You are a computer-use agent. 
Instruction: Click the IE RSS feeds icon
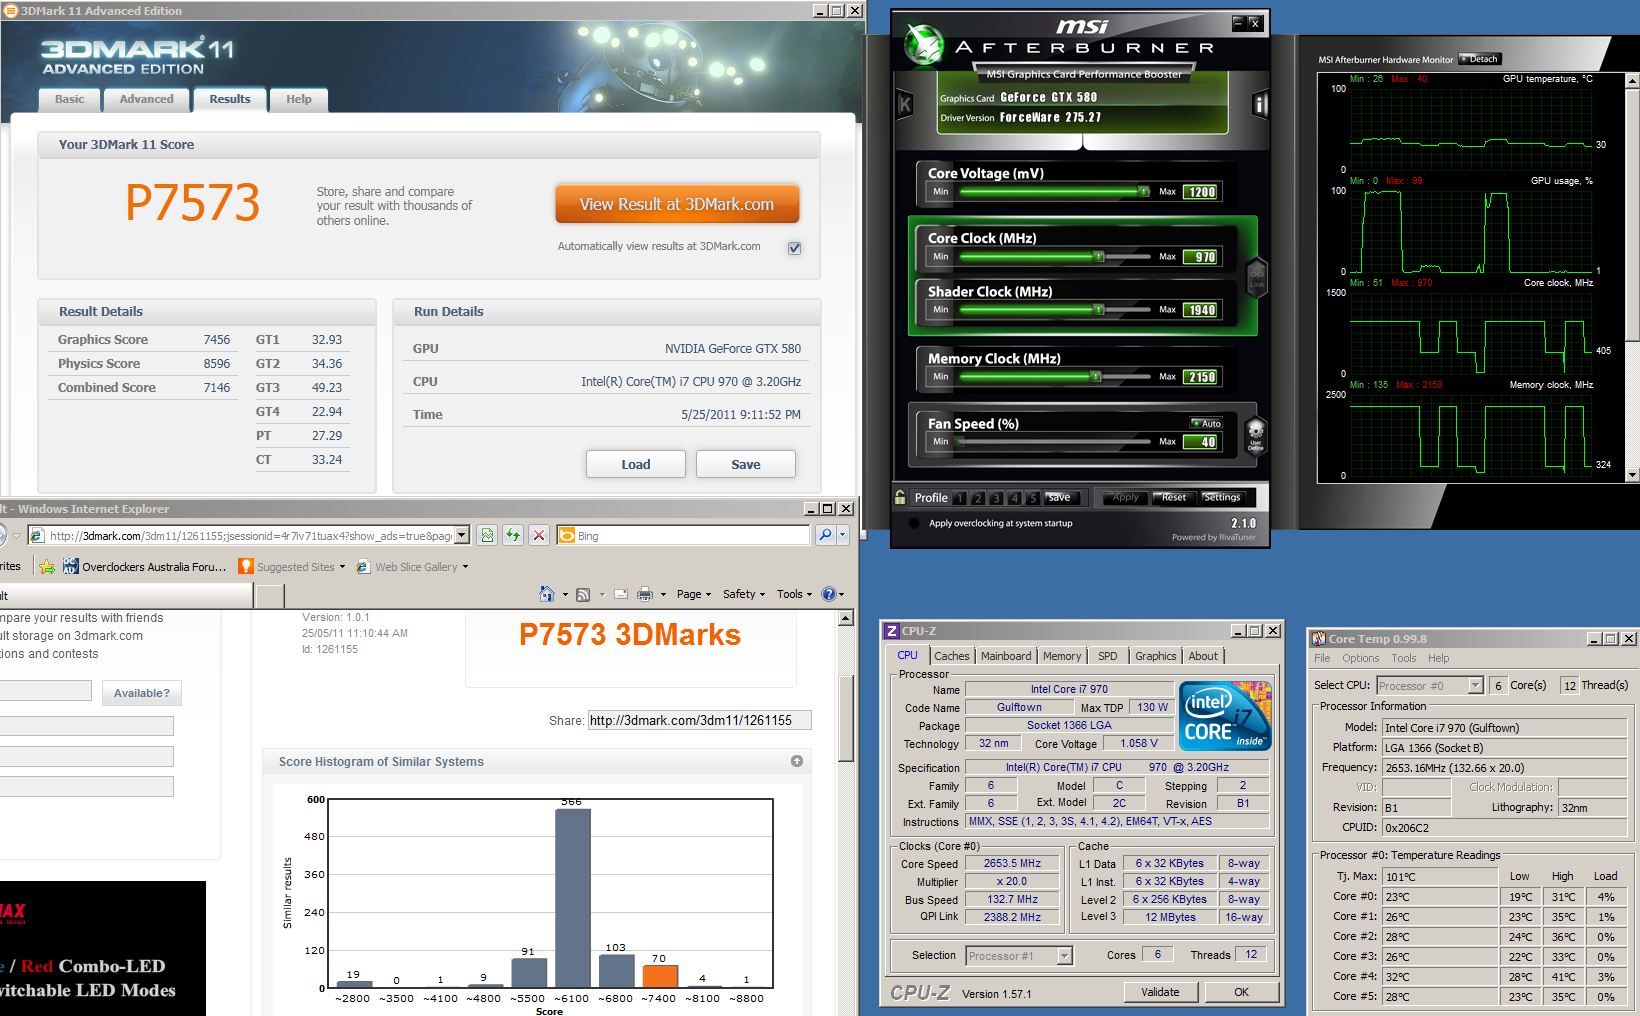(583, 594)
